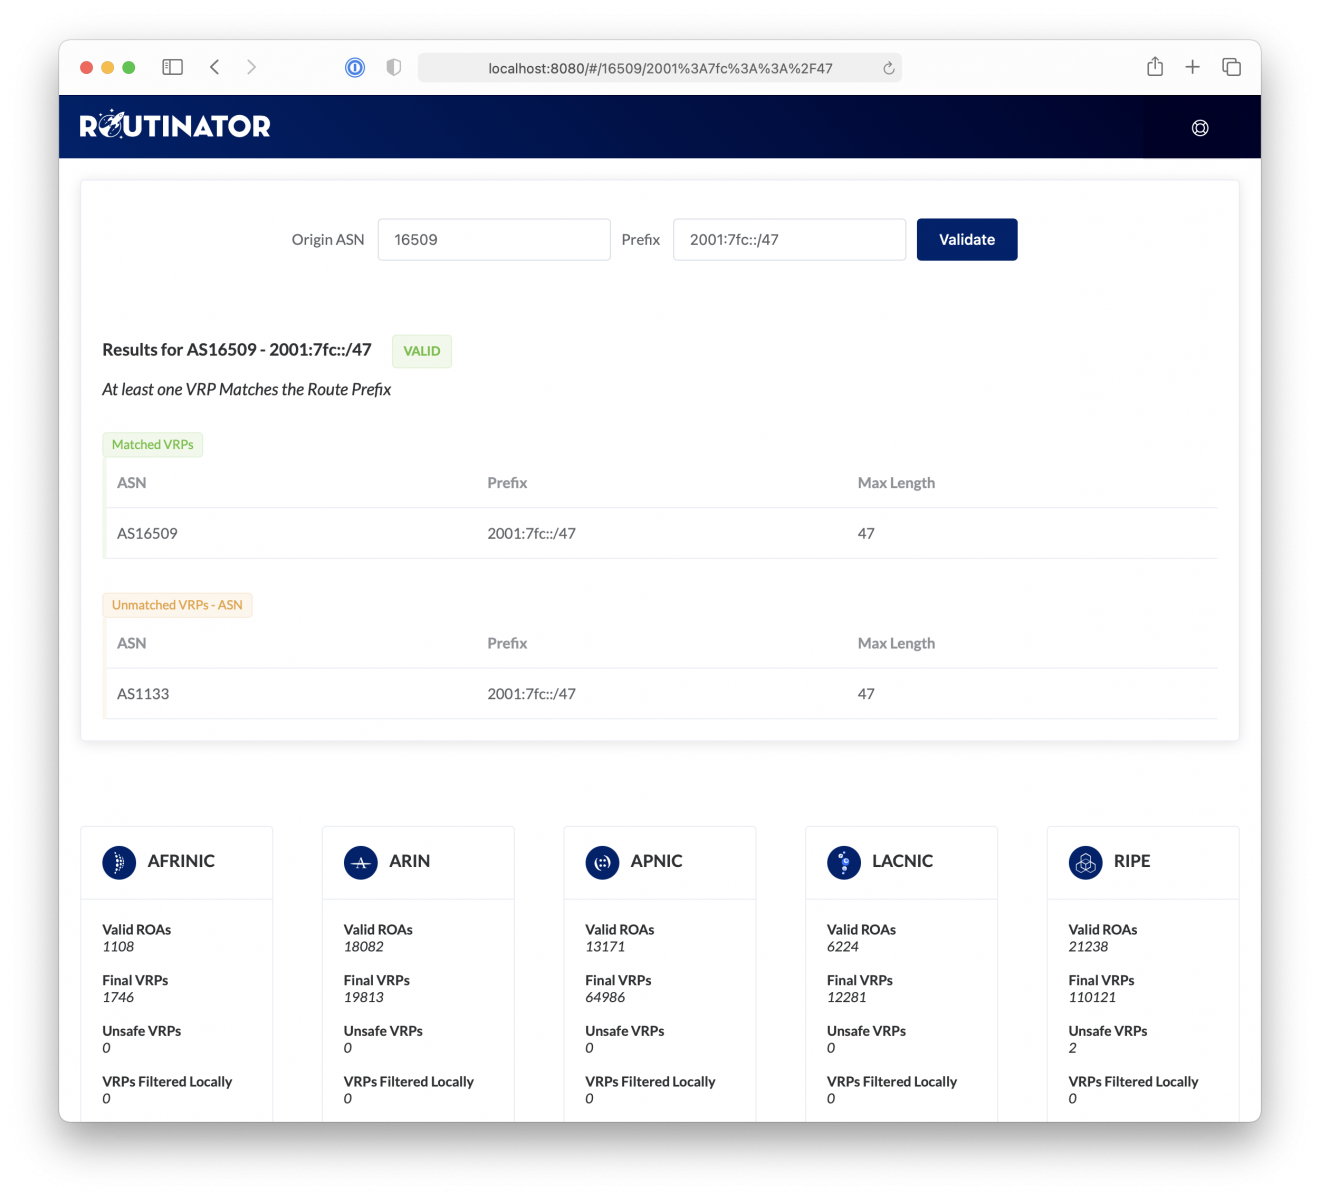The height and width of the screenshot is (1200, 1320).
Task: Expand the Unmatched VRPs - ASN section
Action: coord(177,604)
